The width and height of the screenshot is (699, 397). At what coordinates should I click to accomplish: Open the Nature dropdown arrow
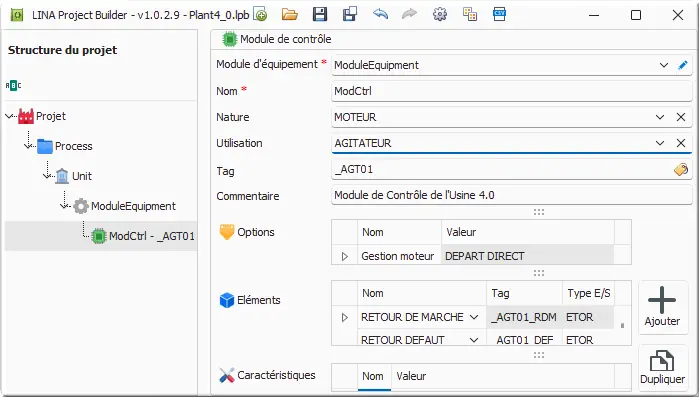coord(660,117)
